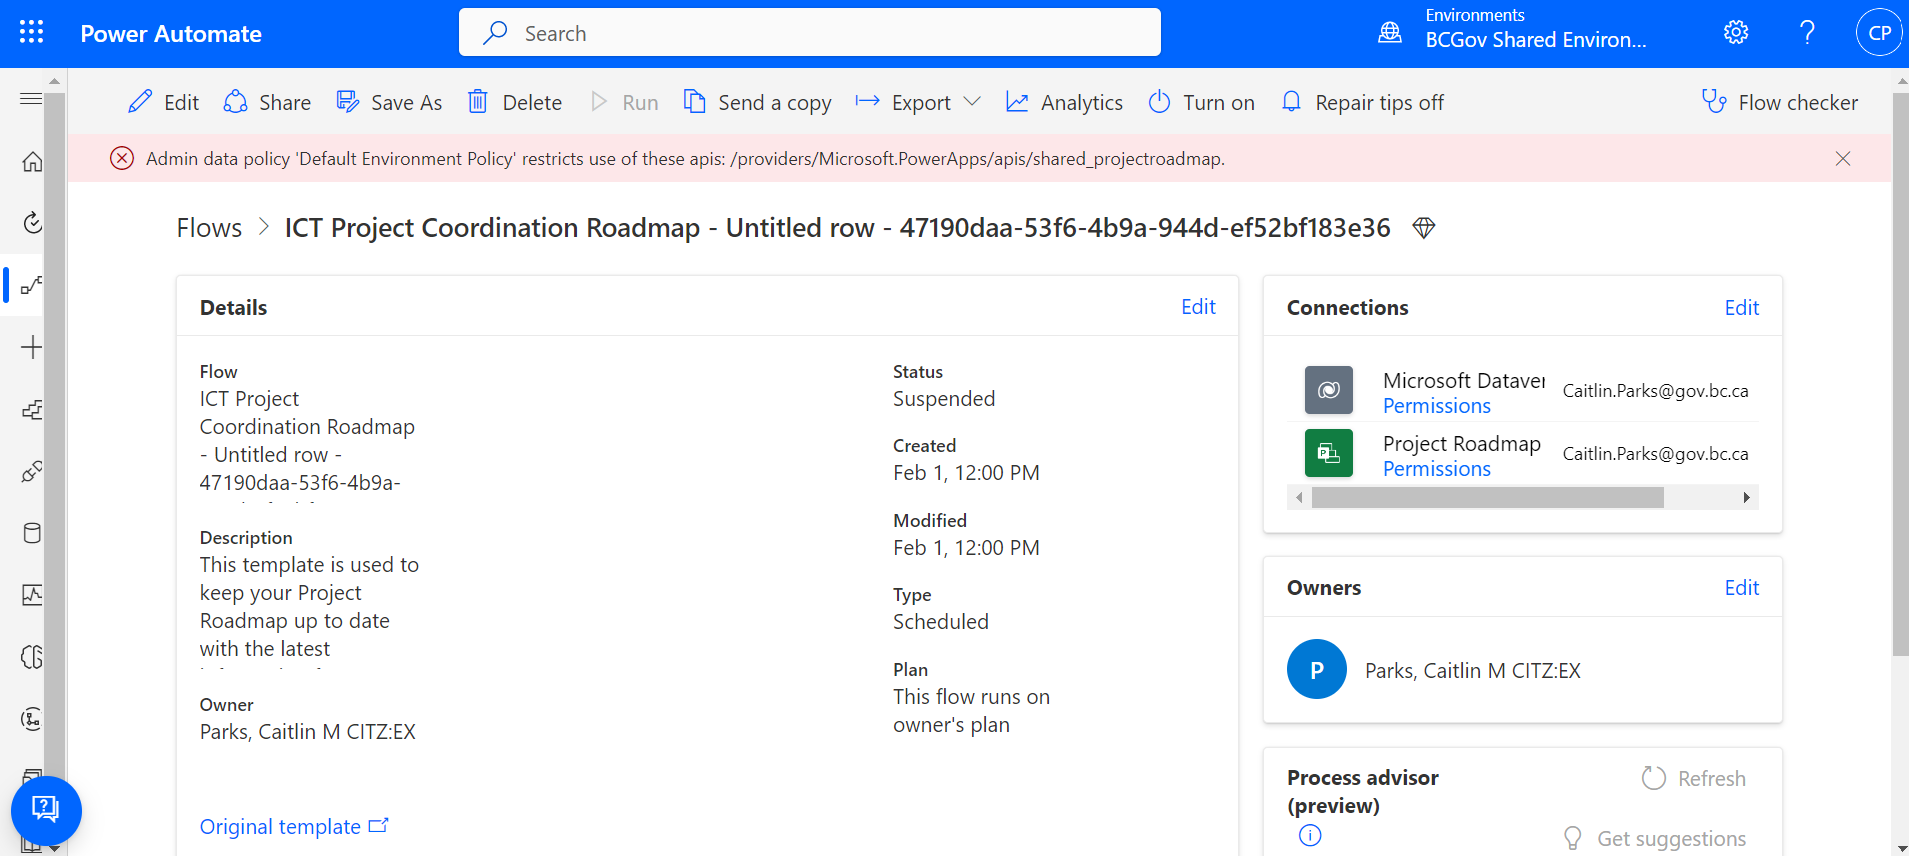The height and width of the screenshot is (856, 1909).
Task: Open Approvals icon in sidebar
Action: click(32, 222)
